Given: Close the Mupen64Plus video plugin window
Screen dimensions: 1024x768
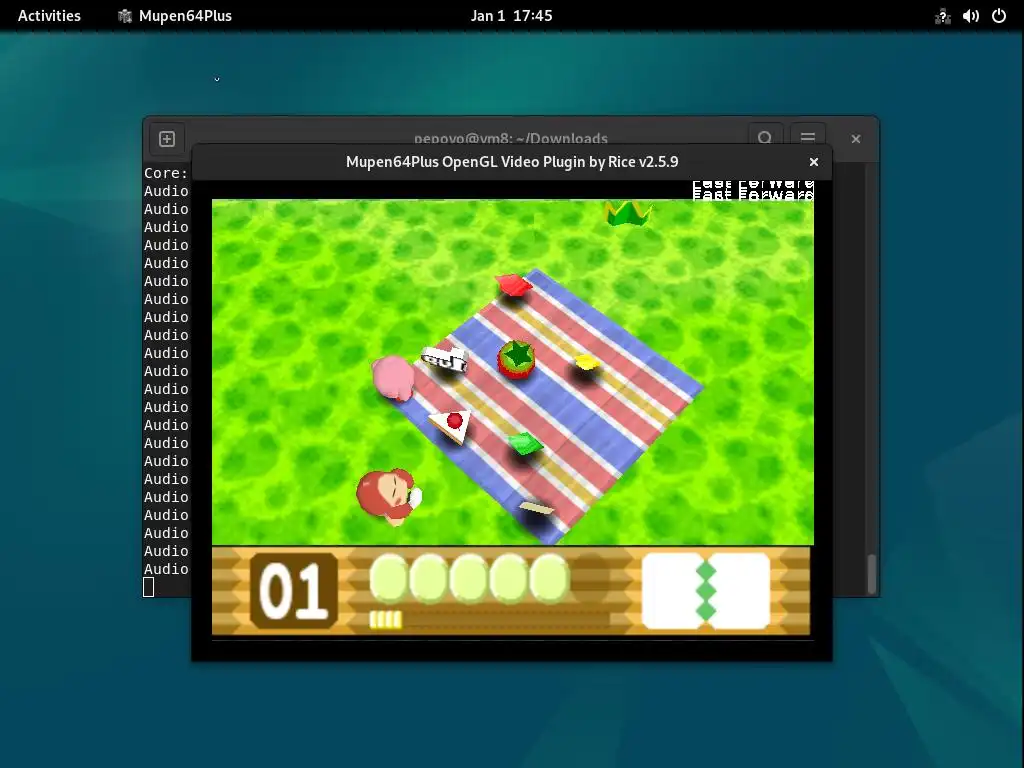Looking at the screenshot, I should pos(814,162).
